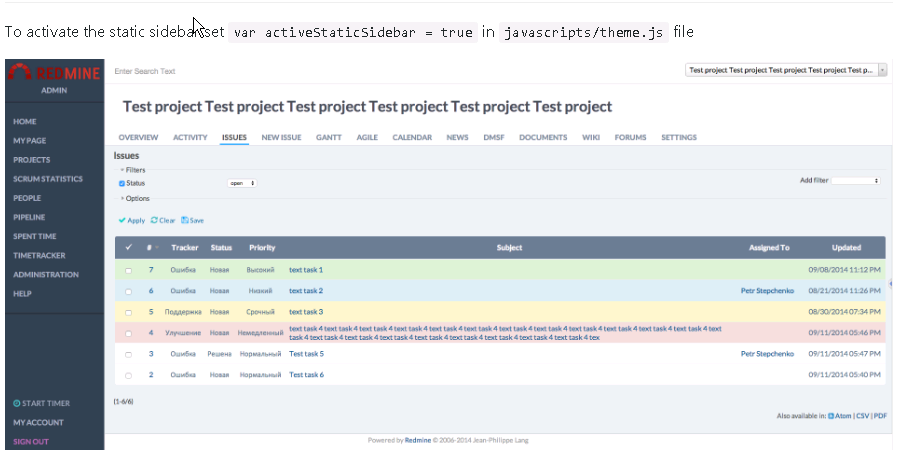Click the Redmine logo icon

coord(18,73)
